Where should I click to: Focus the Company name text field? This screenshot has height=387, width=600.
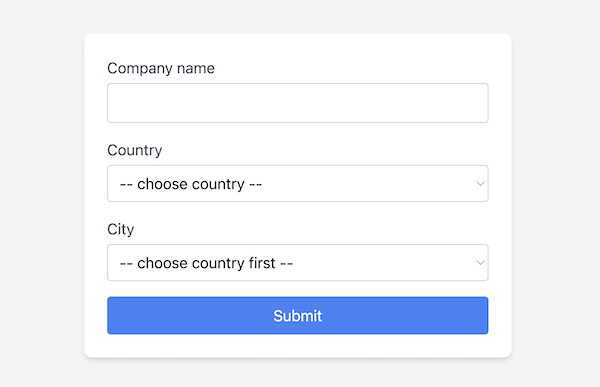tap(298, 103)
